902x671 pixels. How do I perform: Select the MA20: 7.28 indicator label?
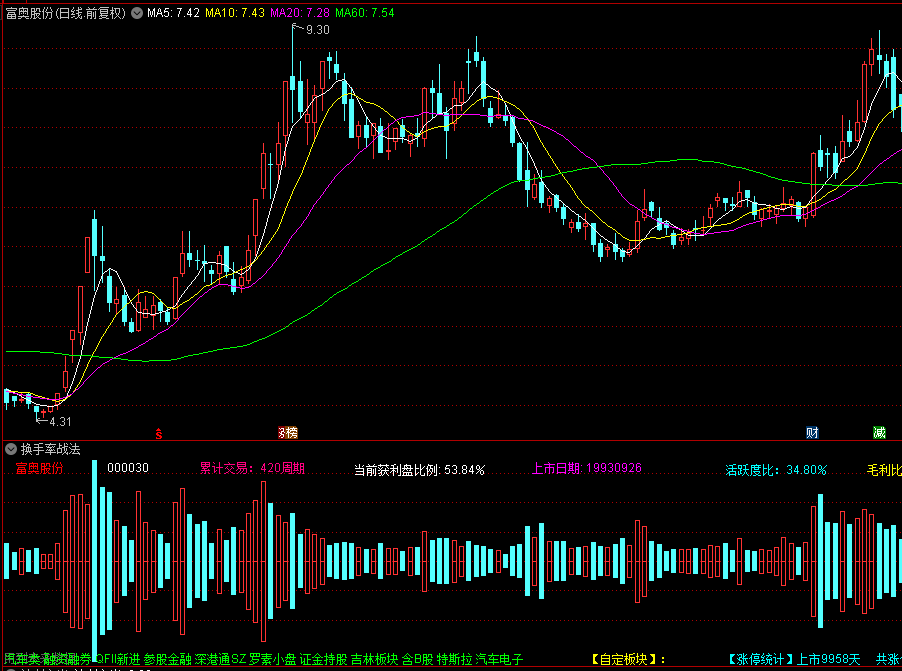point(300,13)
